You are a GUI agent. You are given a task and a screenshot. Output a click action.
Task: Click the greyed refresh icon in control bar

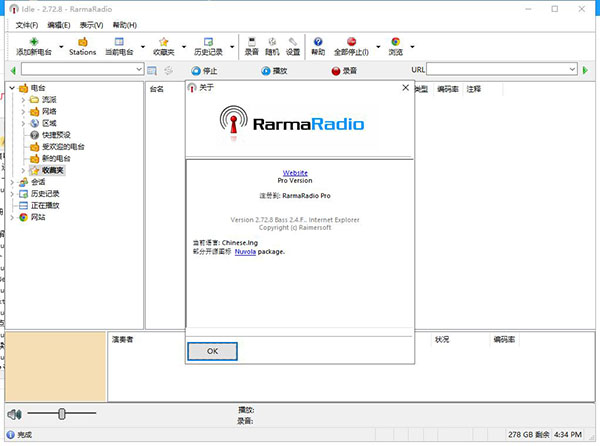(x=168, y=70)
